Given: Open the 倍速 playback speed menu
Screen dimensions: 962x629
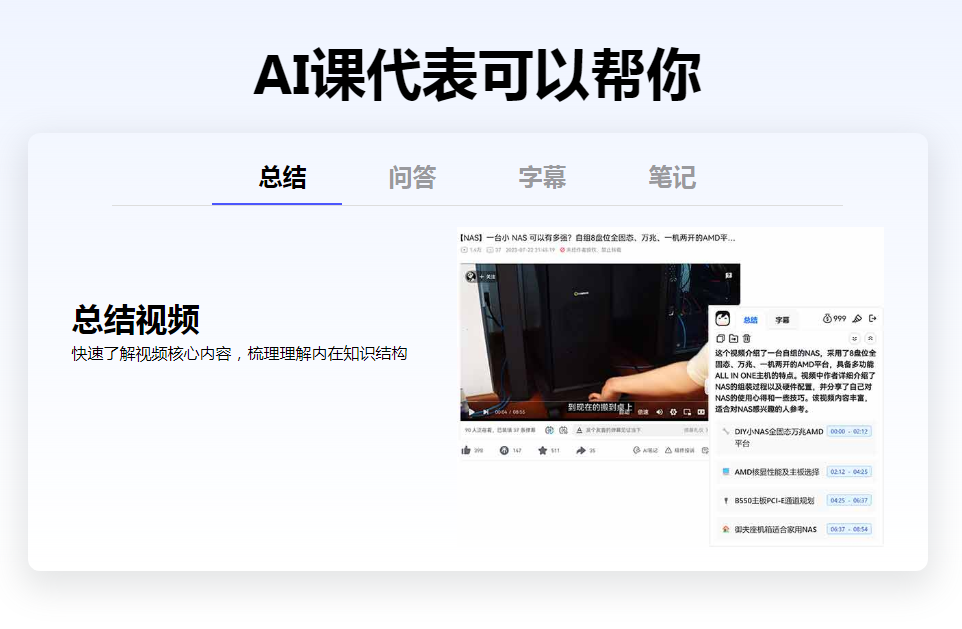Looking at the screenshot, I should coord(643,412).
